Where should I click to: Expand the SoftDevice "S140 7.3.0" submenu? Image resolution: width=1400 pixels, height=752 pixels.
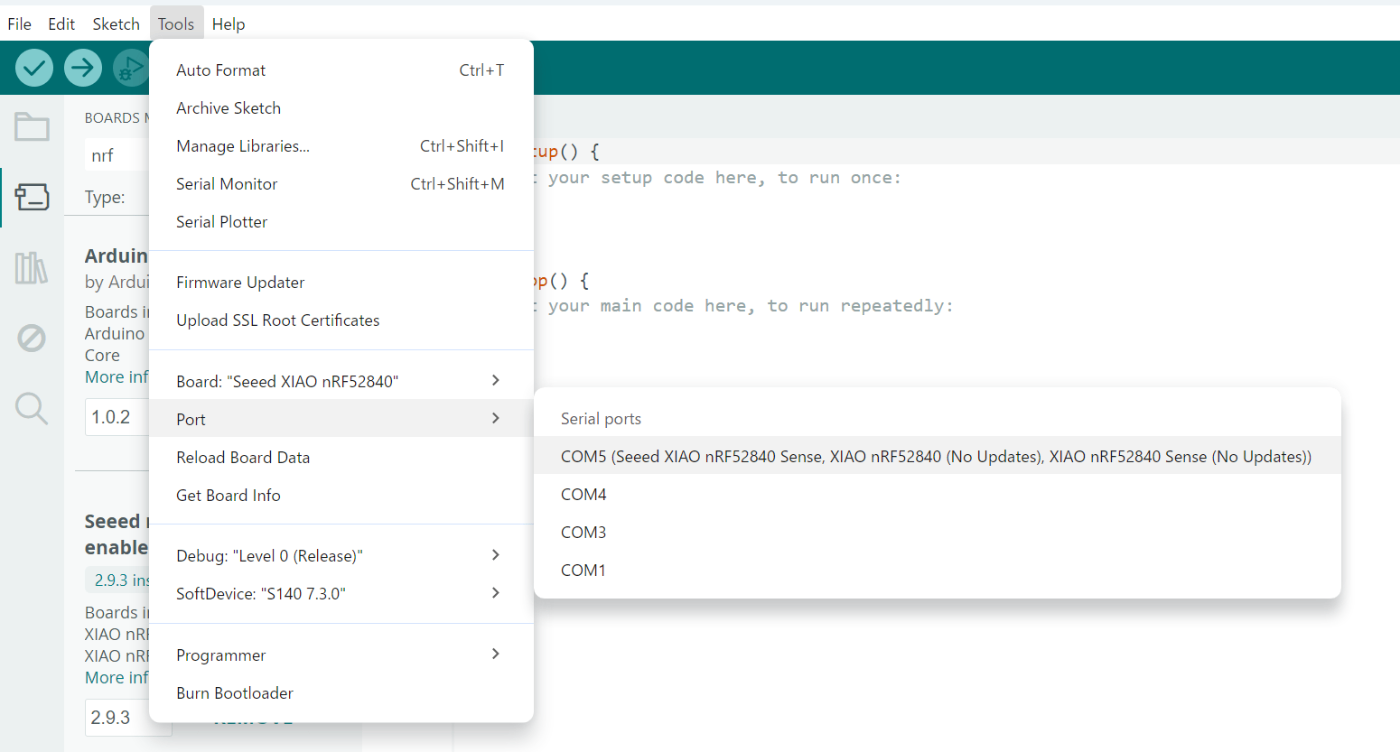pos(341,593)
